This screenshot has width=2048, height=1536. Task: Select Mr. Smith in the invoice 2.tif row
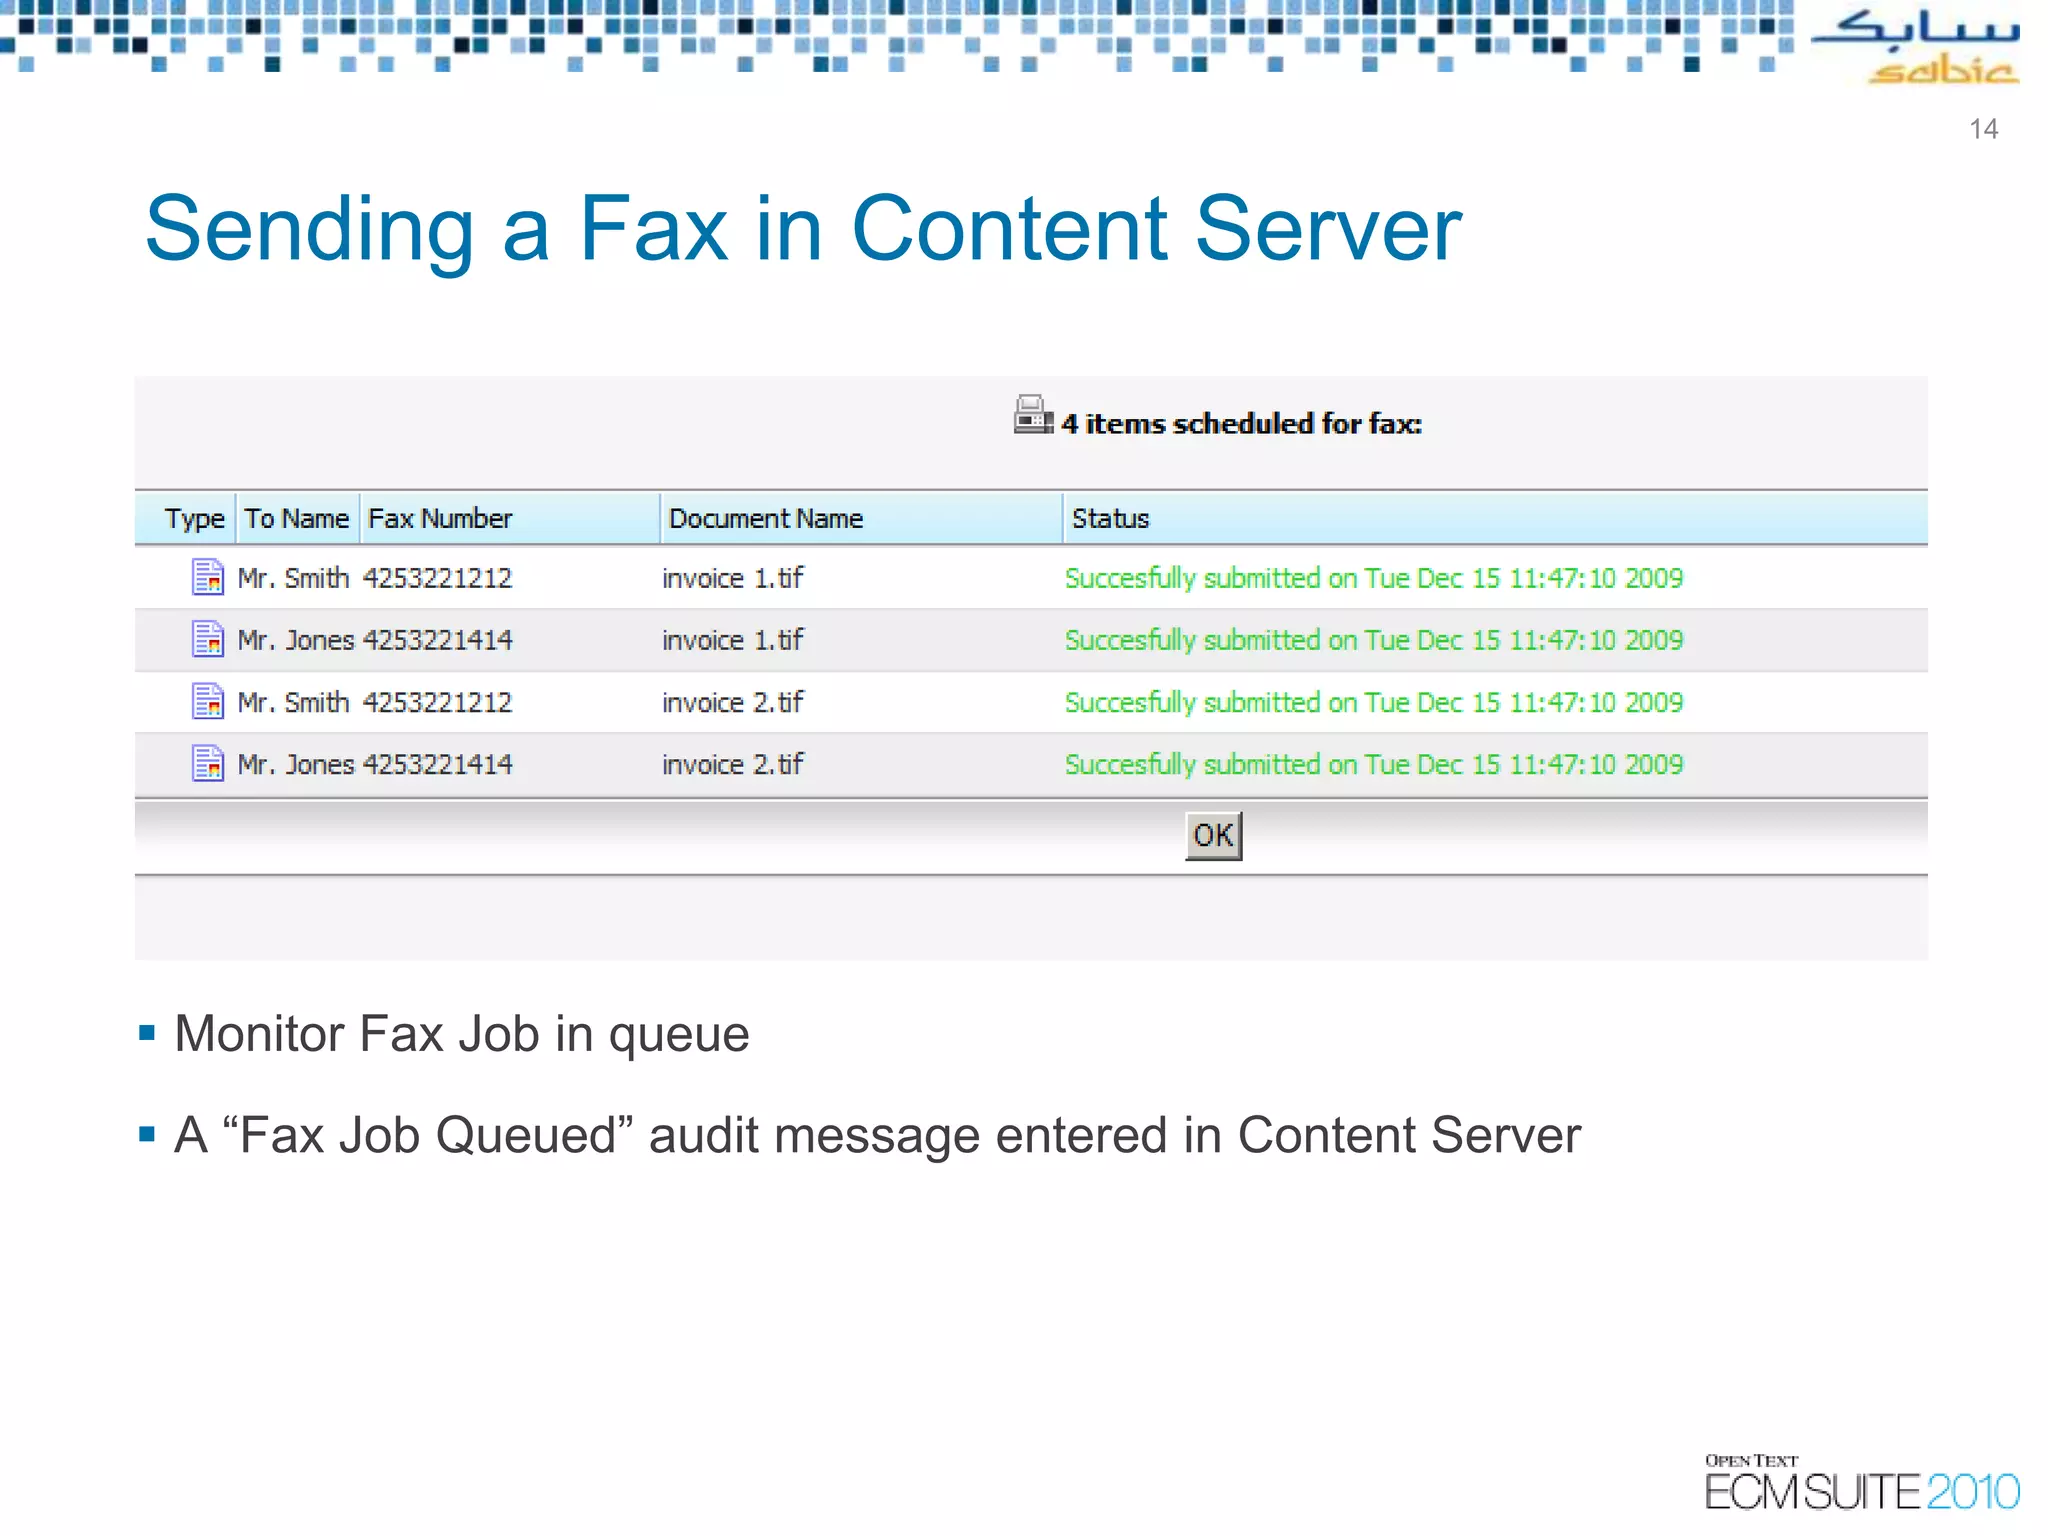293,702
